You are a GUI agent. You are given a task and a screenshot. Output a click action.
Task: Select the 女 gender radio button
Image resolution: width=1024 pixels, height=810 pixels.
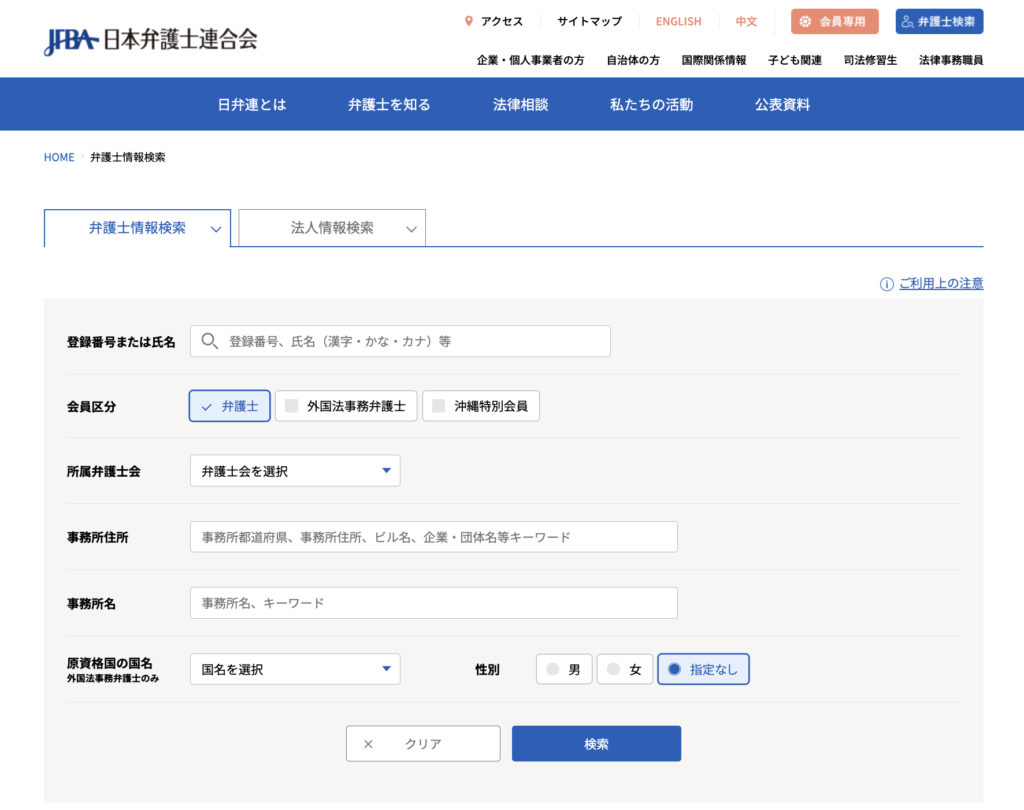coord(614,669)
